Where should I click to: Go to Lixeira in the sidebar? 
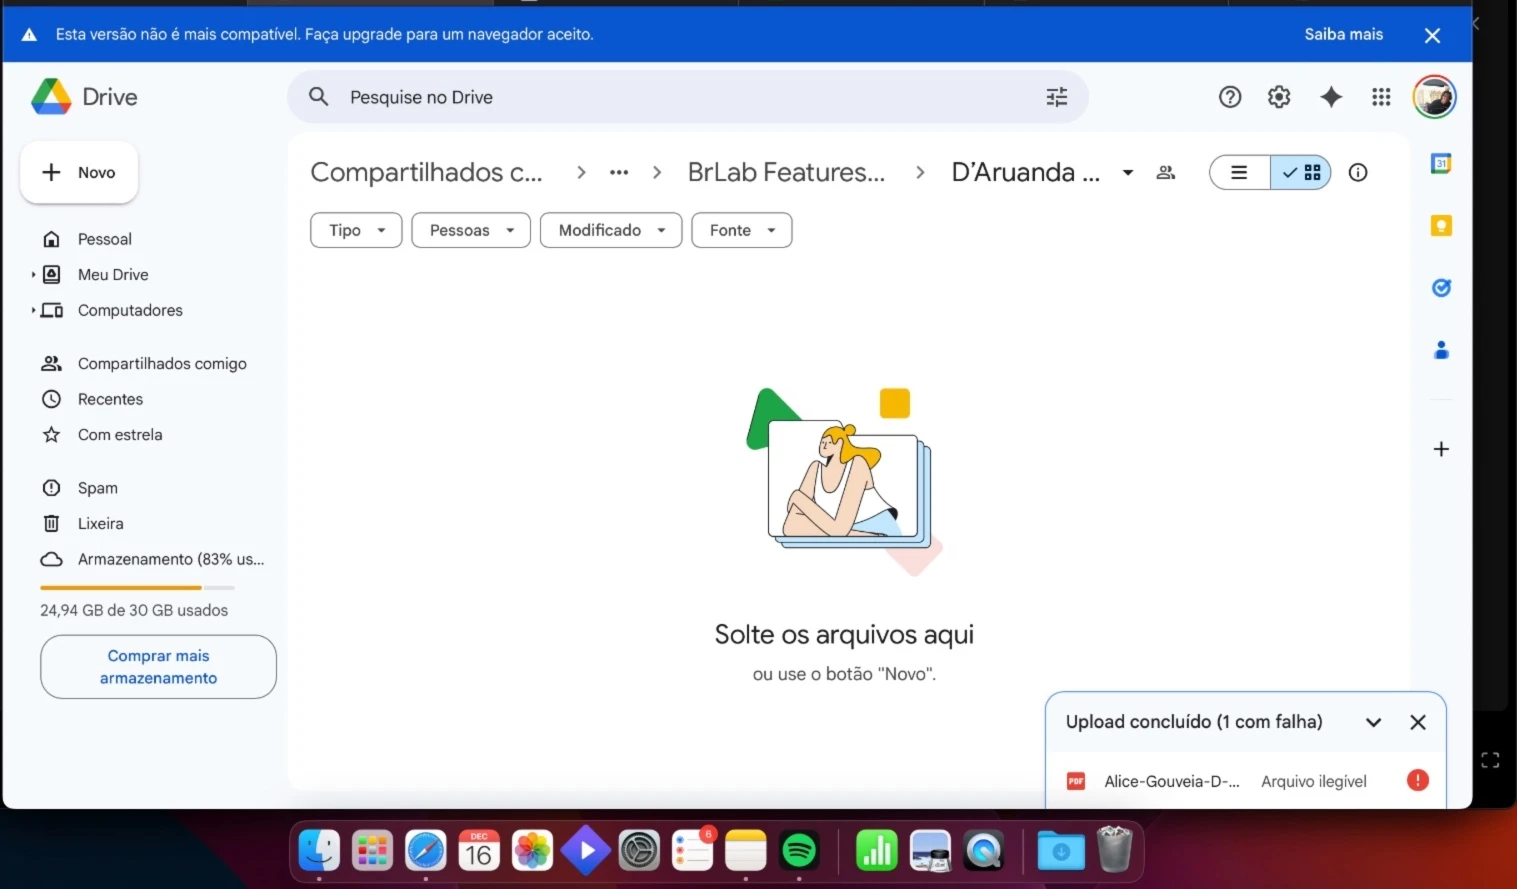tap(100, 523)
